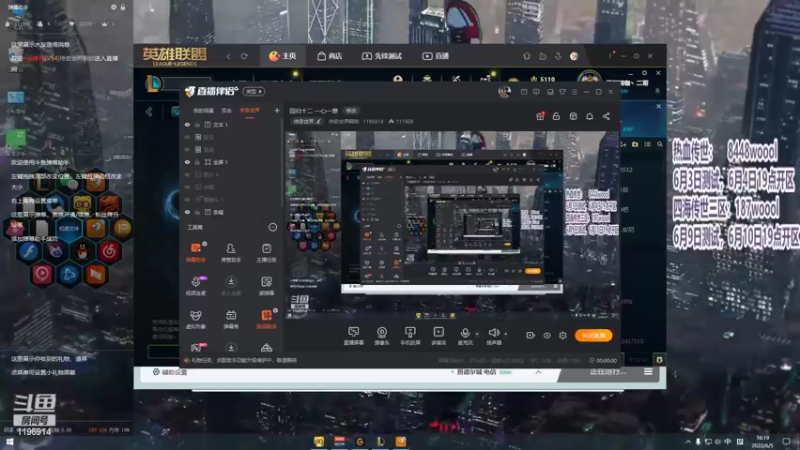Open the League of Legends taskbar icon
Screen dimensions: 800x450
[x=380, y=442]
